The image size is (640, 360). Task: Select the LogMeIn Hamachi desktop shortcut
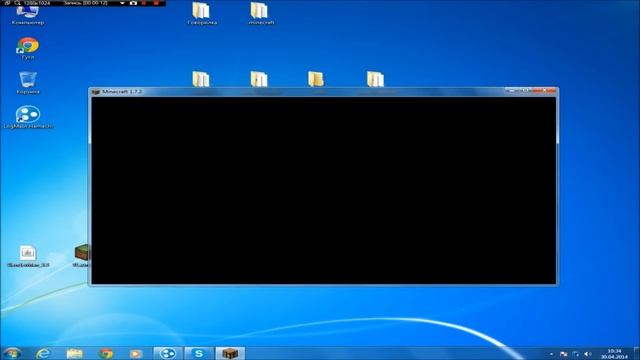(x=28, y=118)
